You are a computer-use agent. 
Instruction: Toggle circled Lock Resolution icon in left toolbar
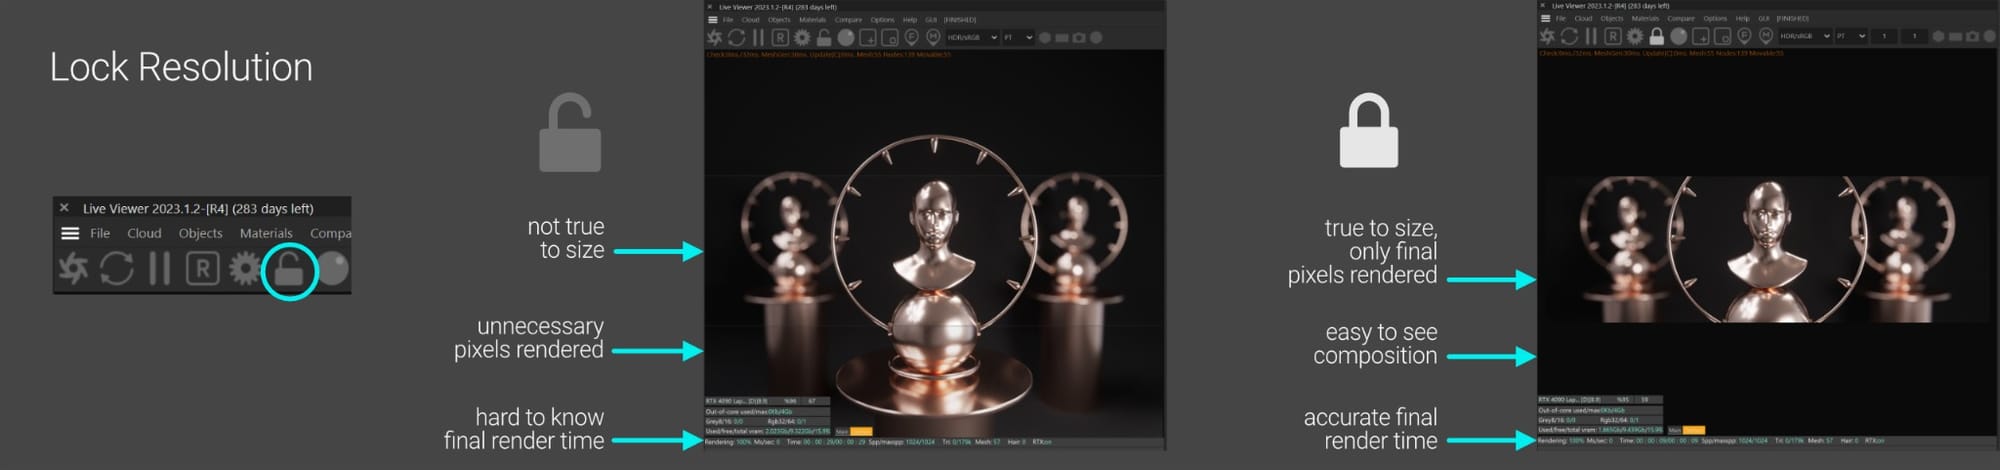pos(289,268)
